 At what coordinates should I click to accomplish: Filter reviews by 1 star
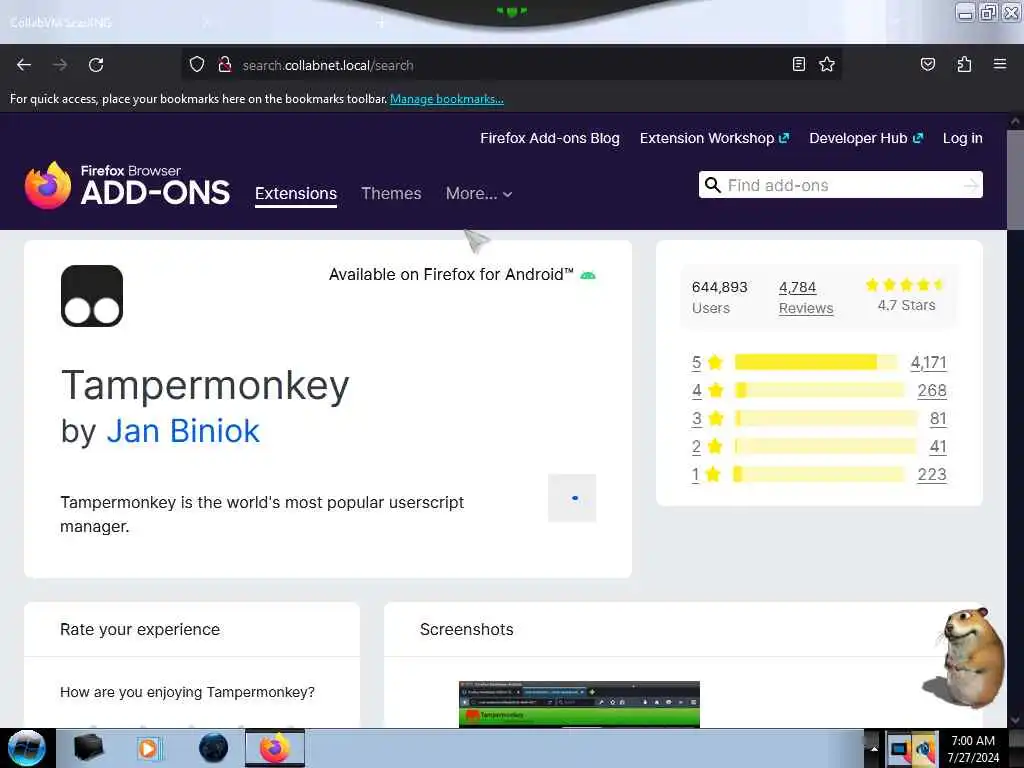pyautogui.click(x=705, y=474)
